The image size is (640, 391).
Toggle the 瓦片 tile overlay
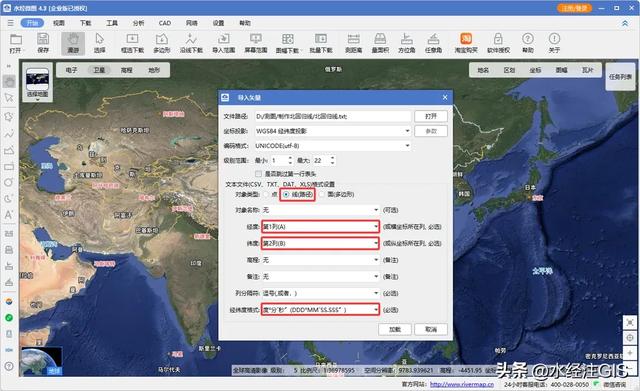click(588, 70)
